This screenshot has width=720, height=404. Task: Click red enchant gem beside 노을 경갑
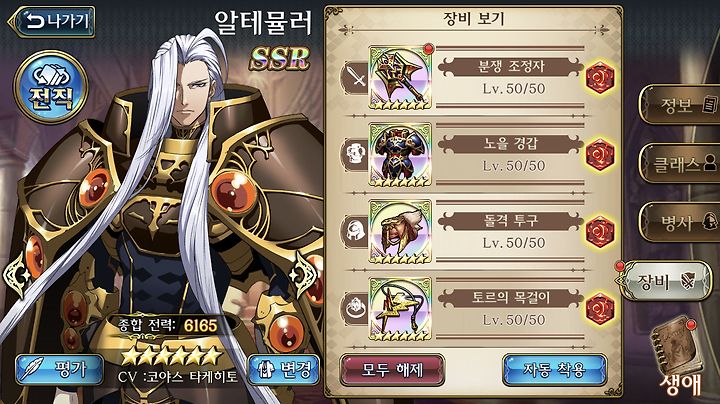coord(600,156)
